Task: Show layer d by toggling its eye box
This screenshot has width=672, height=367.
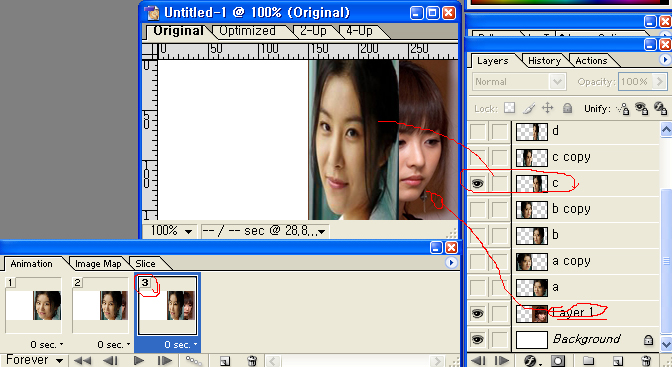Action: click(x=477, y=132)
